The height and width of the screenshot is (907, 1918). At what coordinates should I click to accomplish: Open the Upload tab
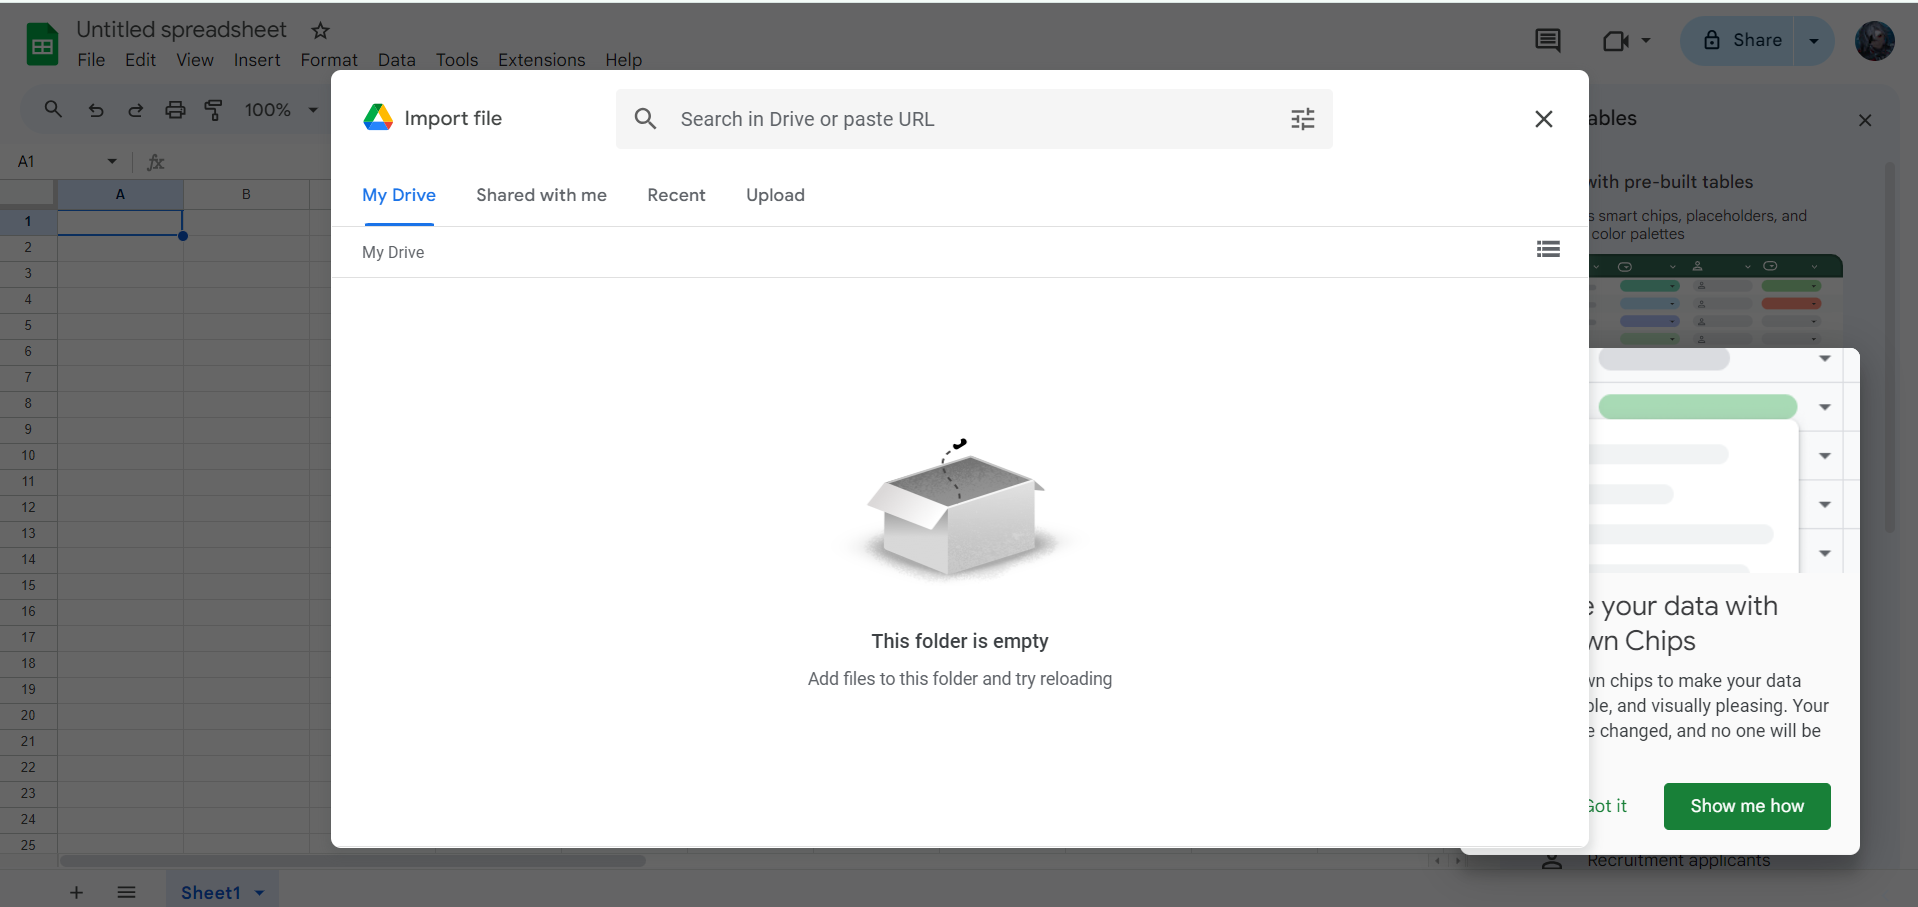[x=775, y=195]
